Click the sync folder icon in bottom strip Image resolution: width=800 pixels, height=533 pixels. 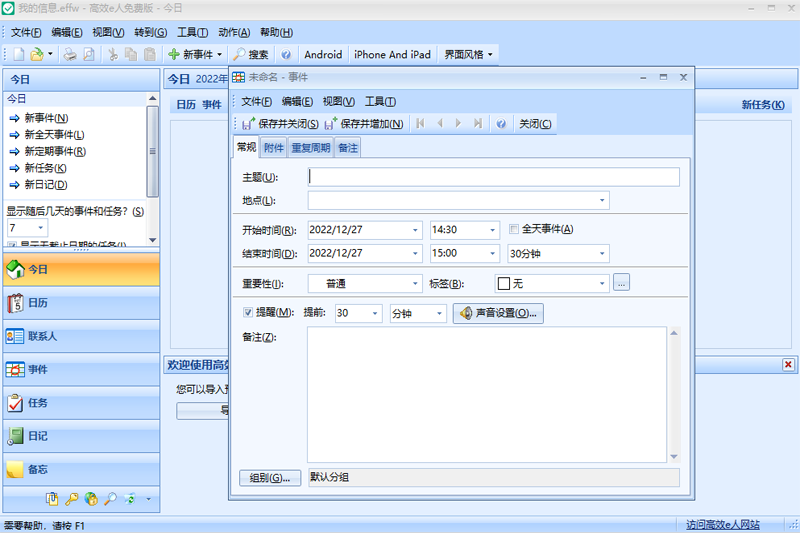pyautogui.click(x=130, y=499)
